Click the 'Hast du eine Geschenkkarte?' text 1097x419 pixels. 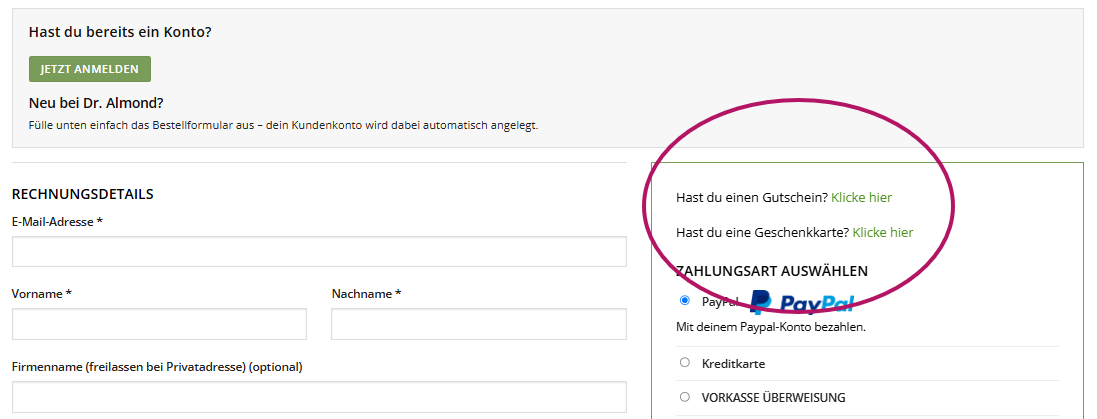(x=763, y=232)
